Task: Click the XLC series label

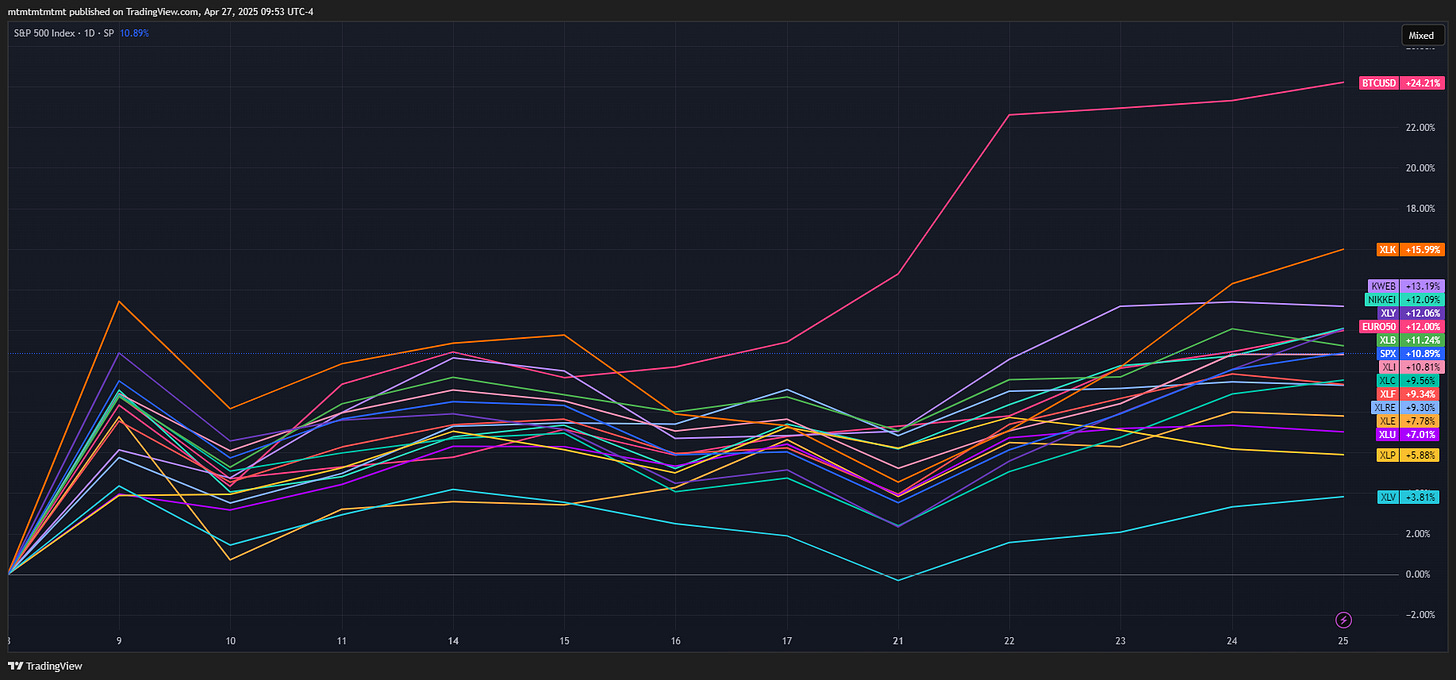Action: (x=1387, y=381)
